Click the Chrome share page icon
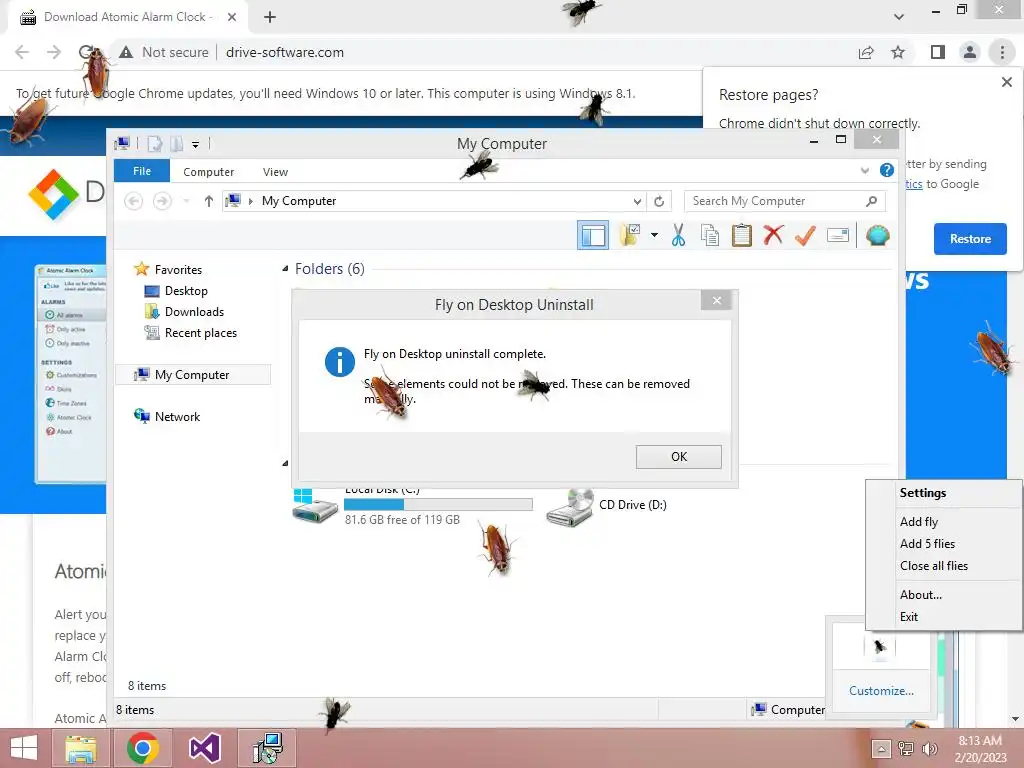 (866, 52)
